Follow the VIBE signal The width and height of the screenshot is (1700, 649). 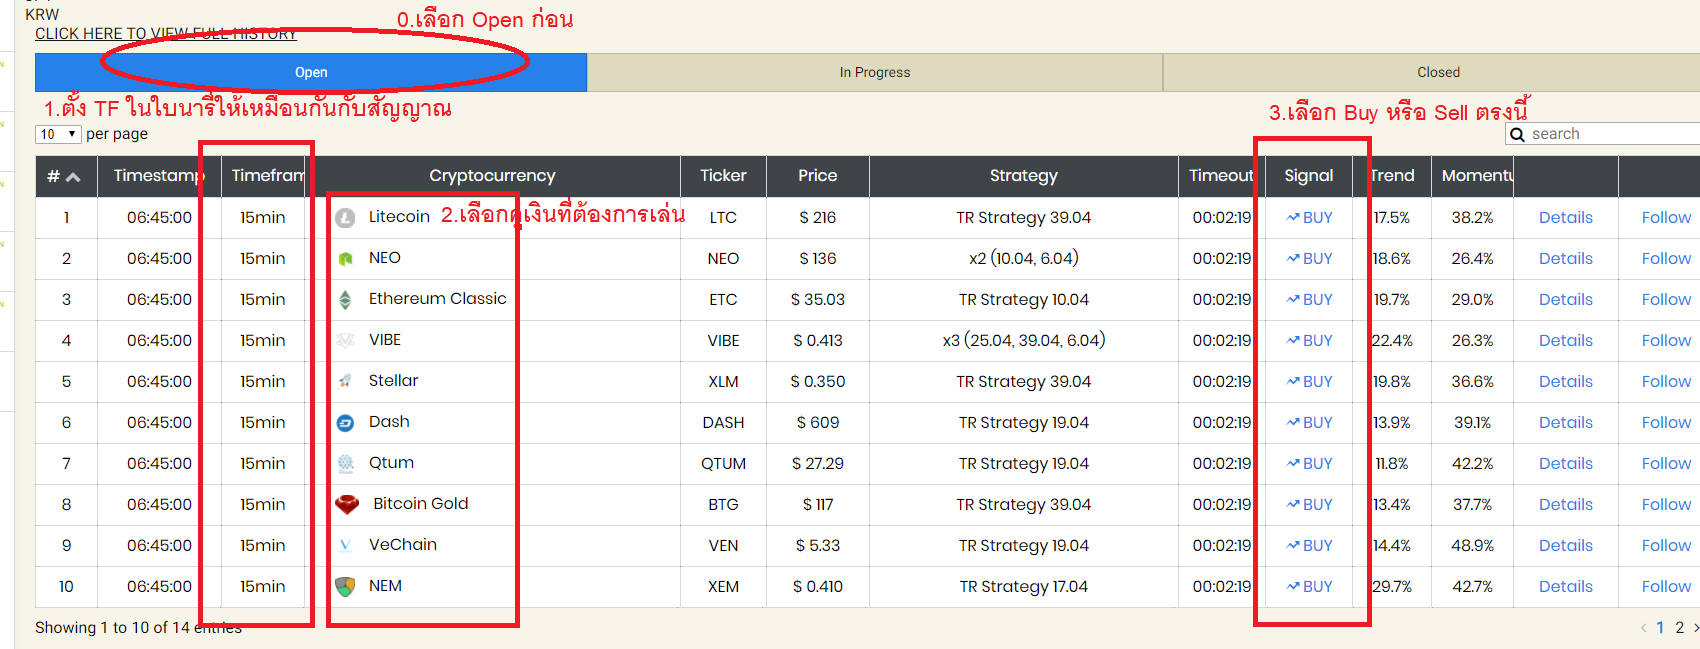1666,340
